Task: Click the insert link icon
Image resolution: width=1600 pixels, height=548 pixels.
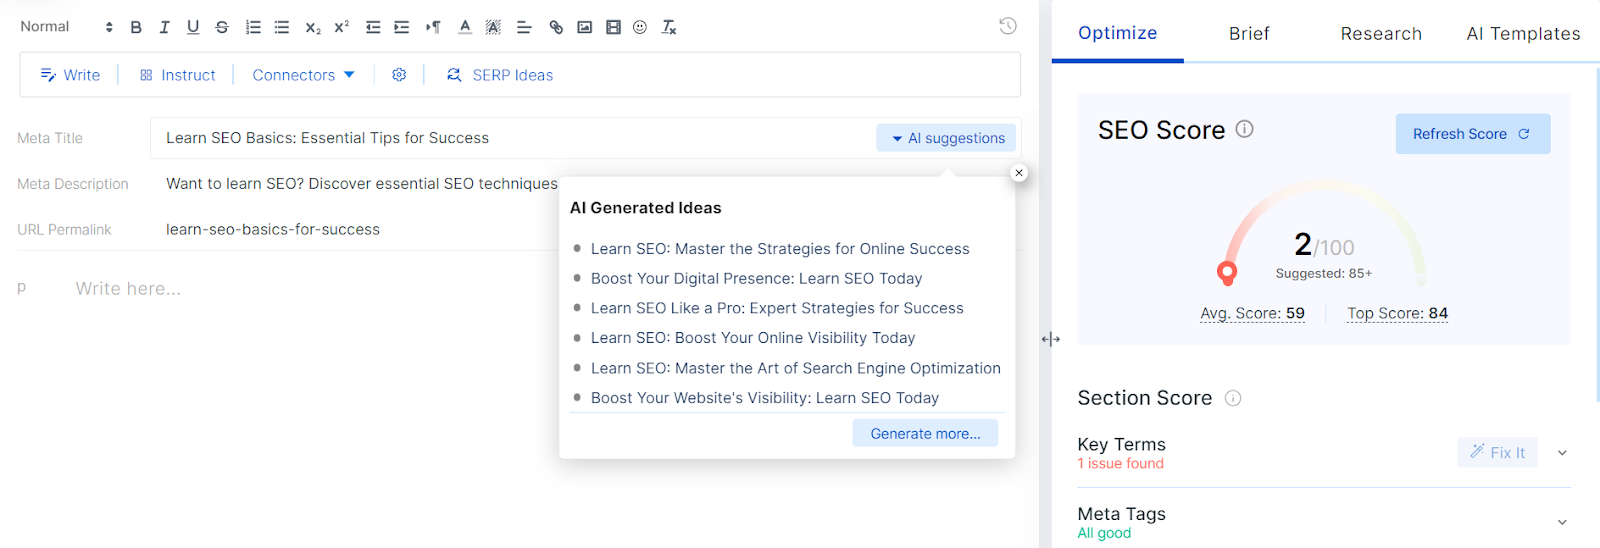Action: point(556,27)
